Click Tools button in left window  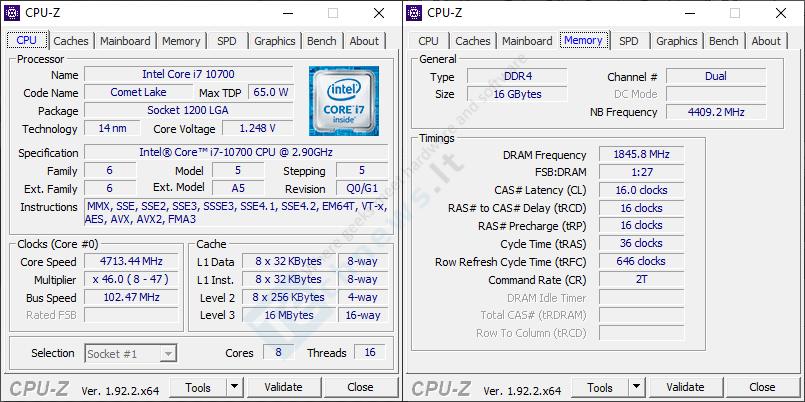pyautogui.click(x=198, y=387)
